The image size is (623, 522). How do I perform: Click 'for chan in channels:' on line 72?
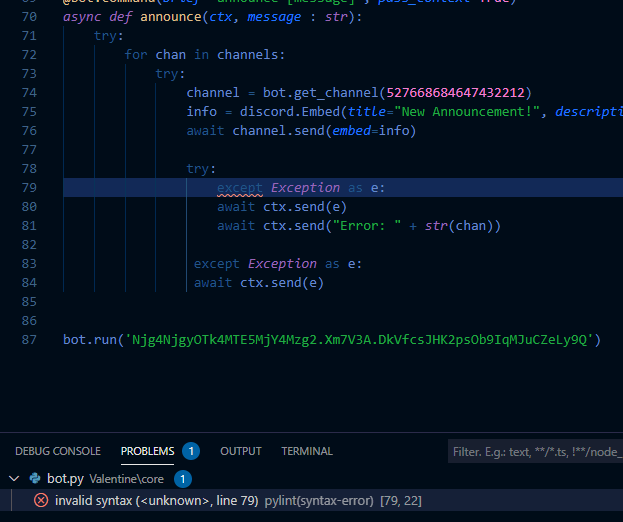coord(205,54)
